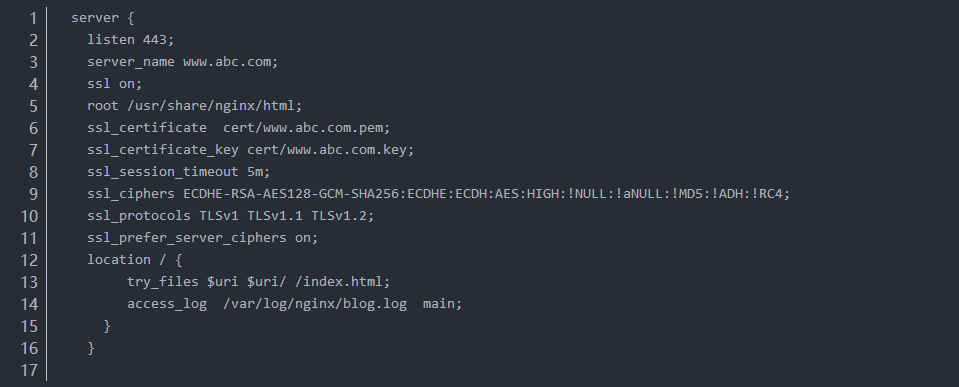Click /var/log/nginx/blog.log log path
Screen dimensions: 959x387
pos(315,304)
